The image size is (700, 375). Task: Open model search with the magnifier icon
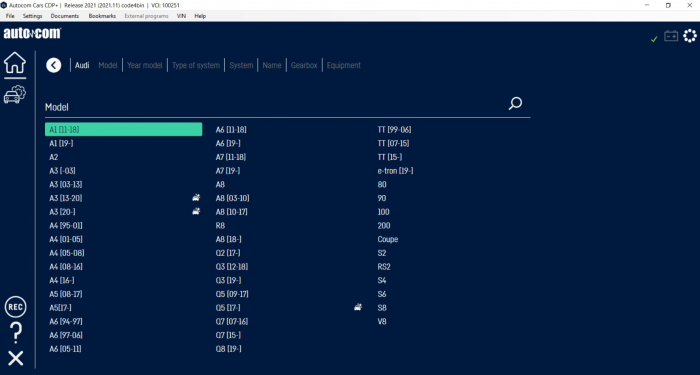(x=515, y=104)
